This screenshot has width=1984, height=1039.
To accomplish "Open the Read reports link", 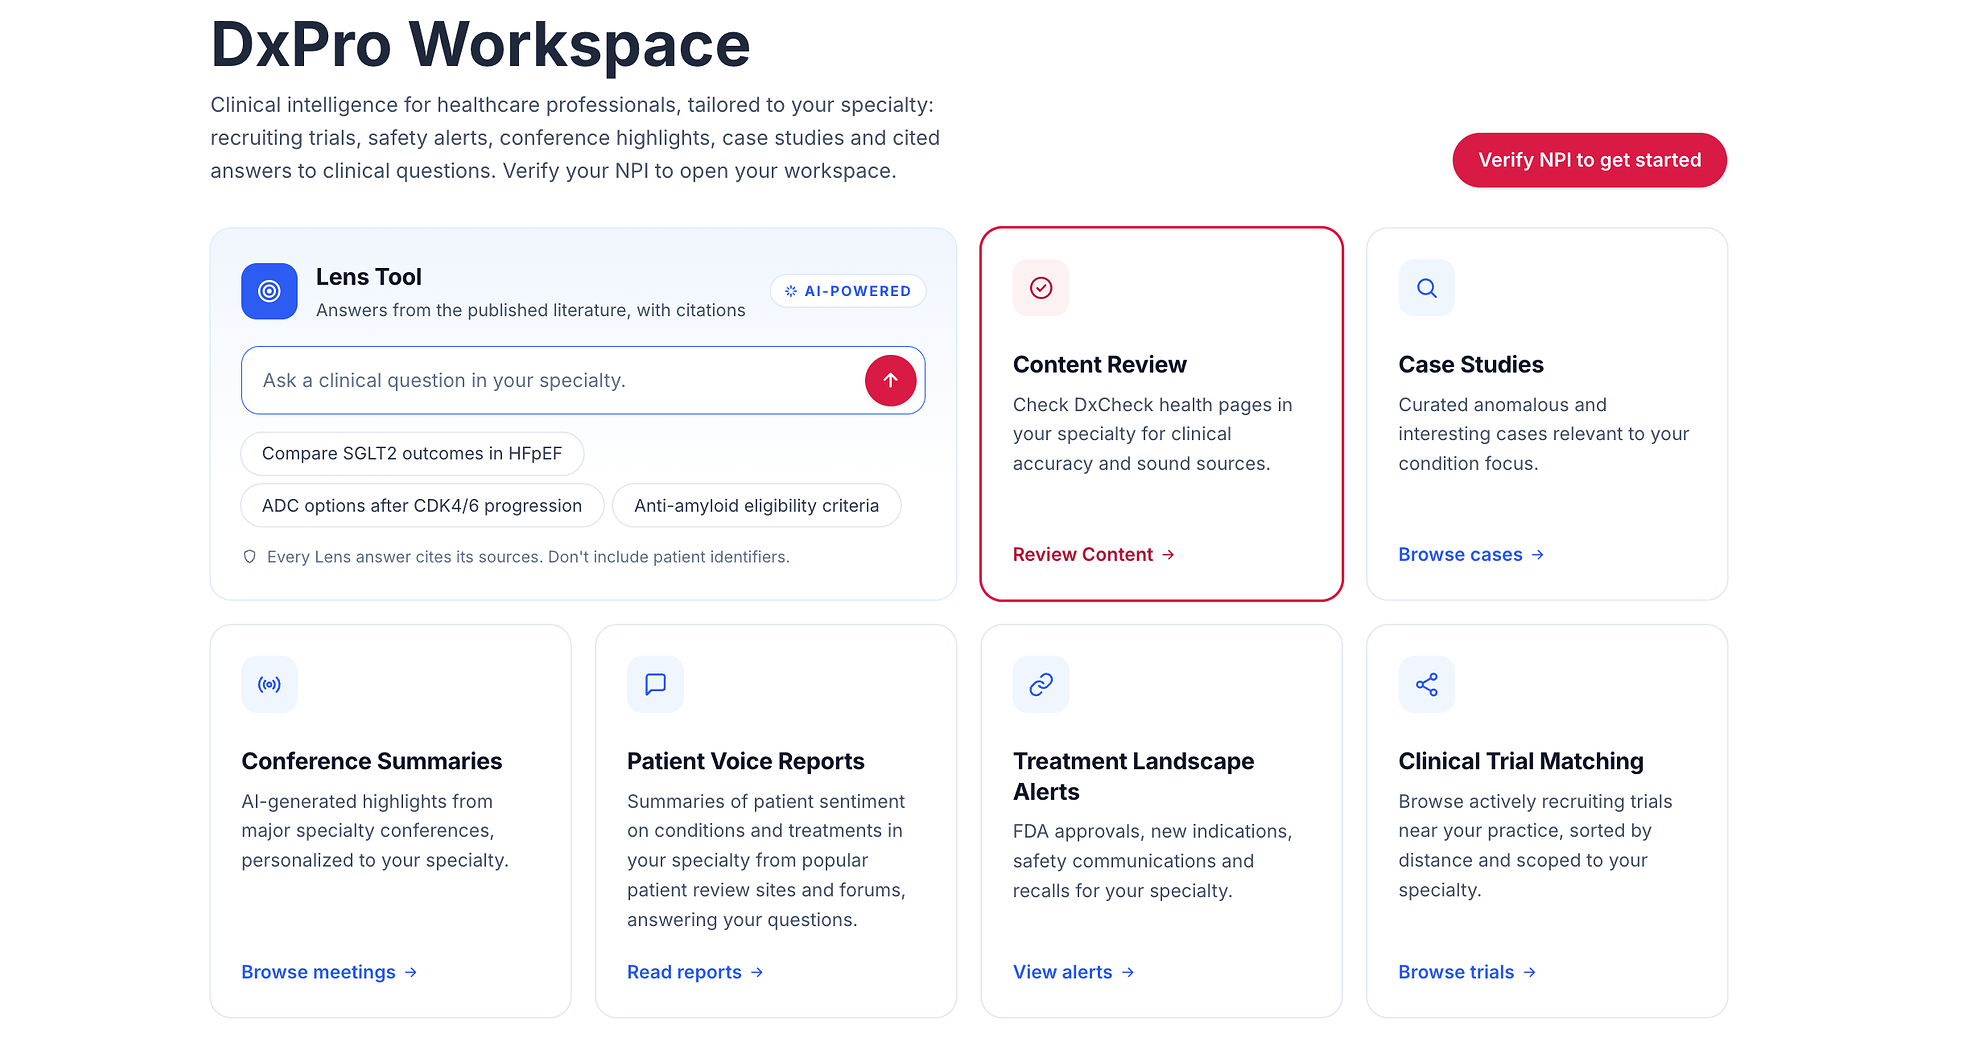I will (695, 972).
